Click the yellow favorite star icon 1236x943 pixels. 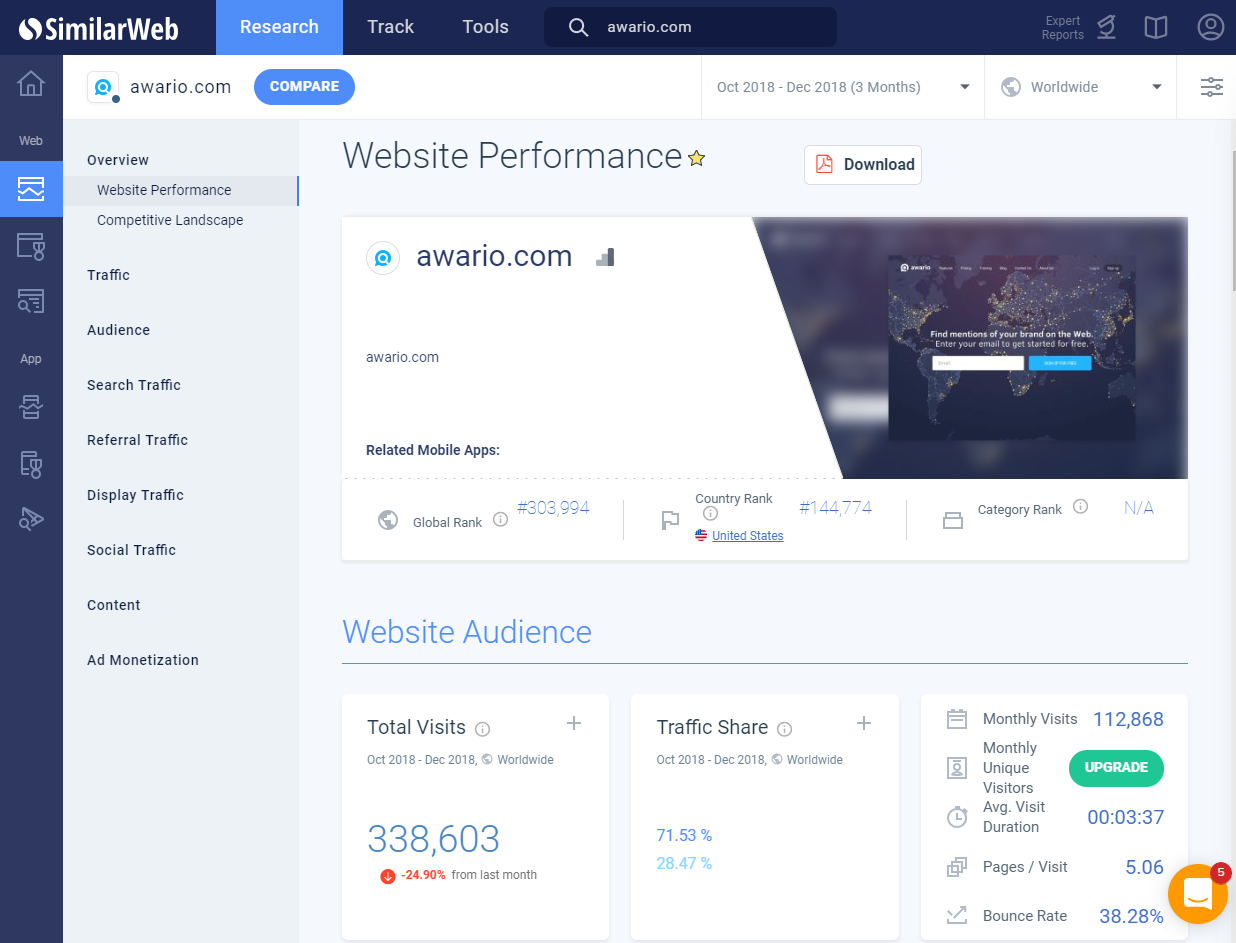tap(697, 158)
